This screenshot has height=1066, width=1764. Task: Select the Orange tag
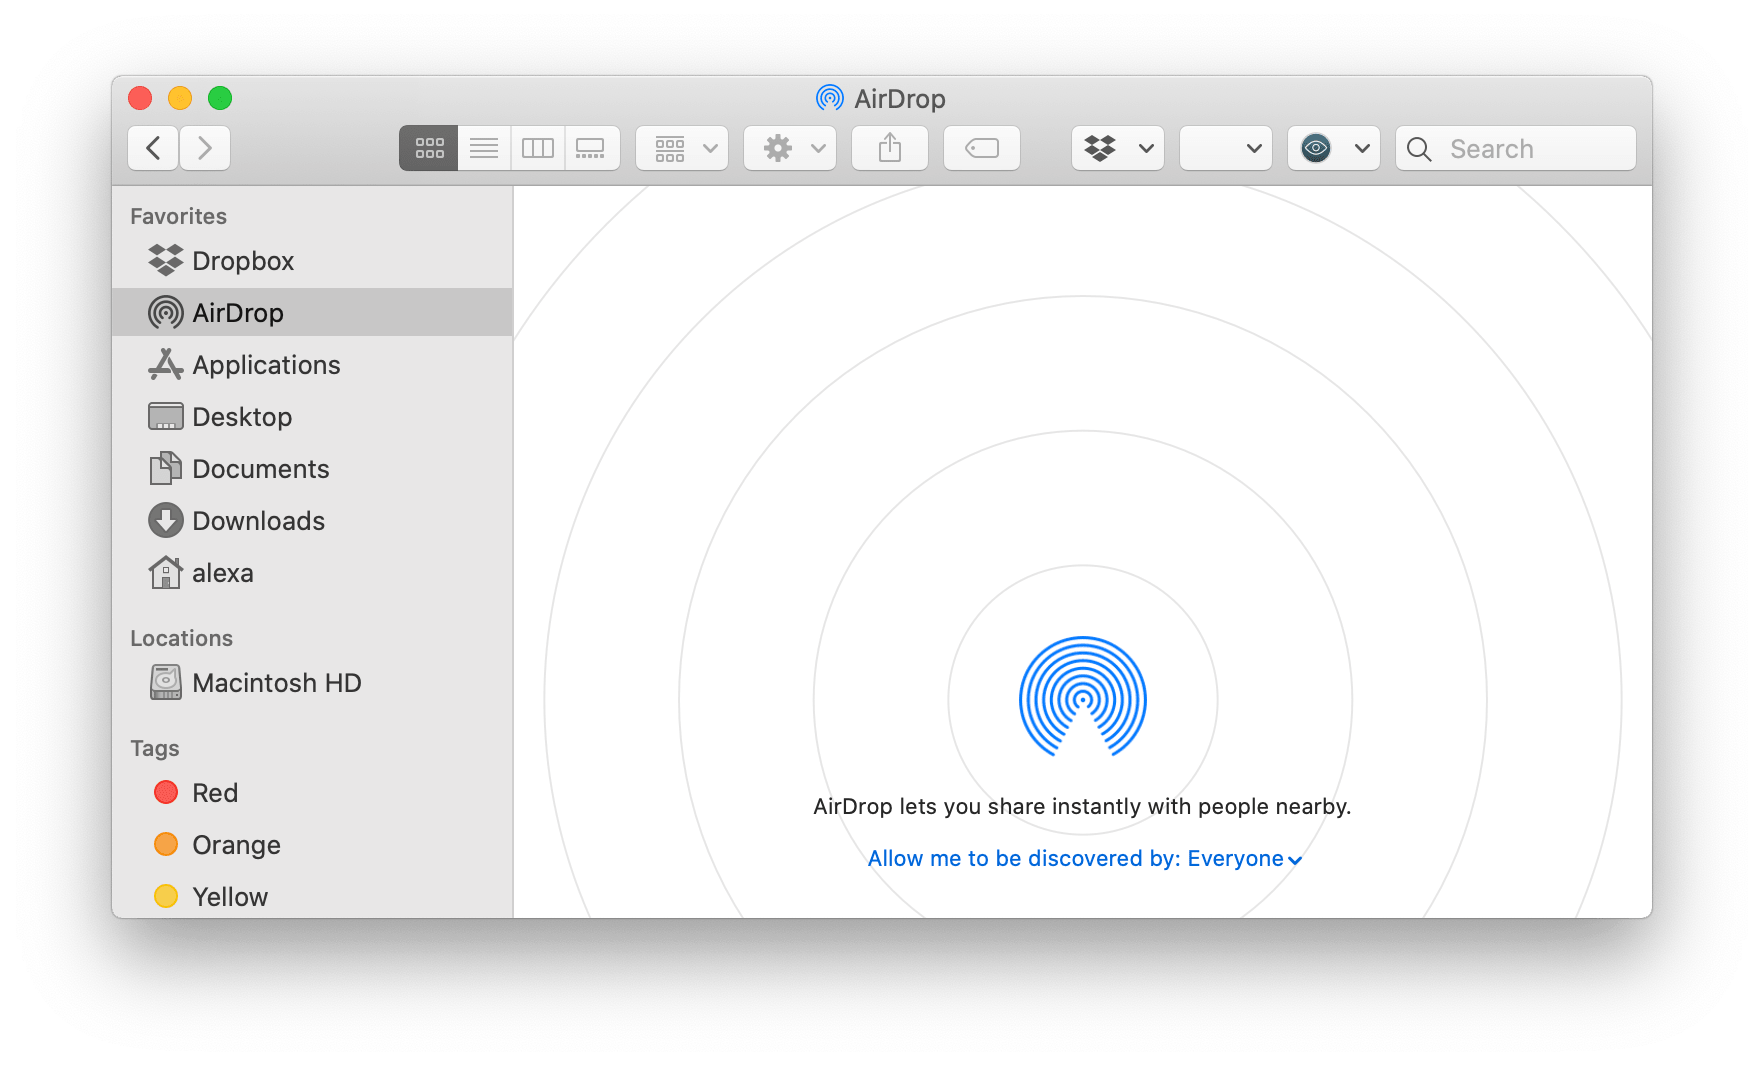[x=235, y=844]
